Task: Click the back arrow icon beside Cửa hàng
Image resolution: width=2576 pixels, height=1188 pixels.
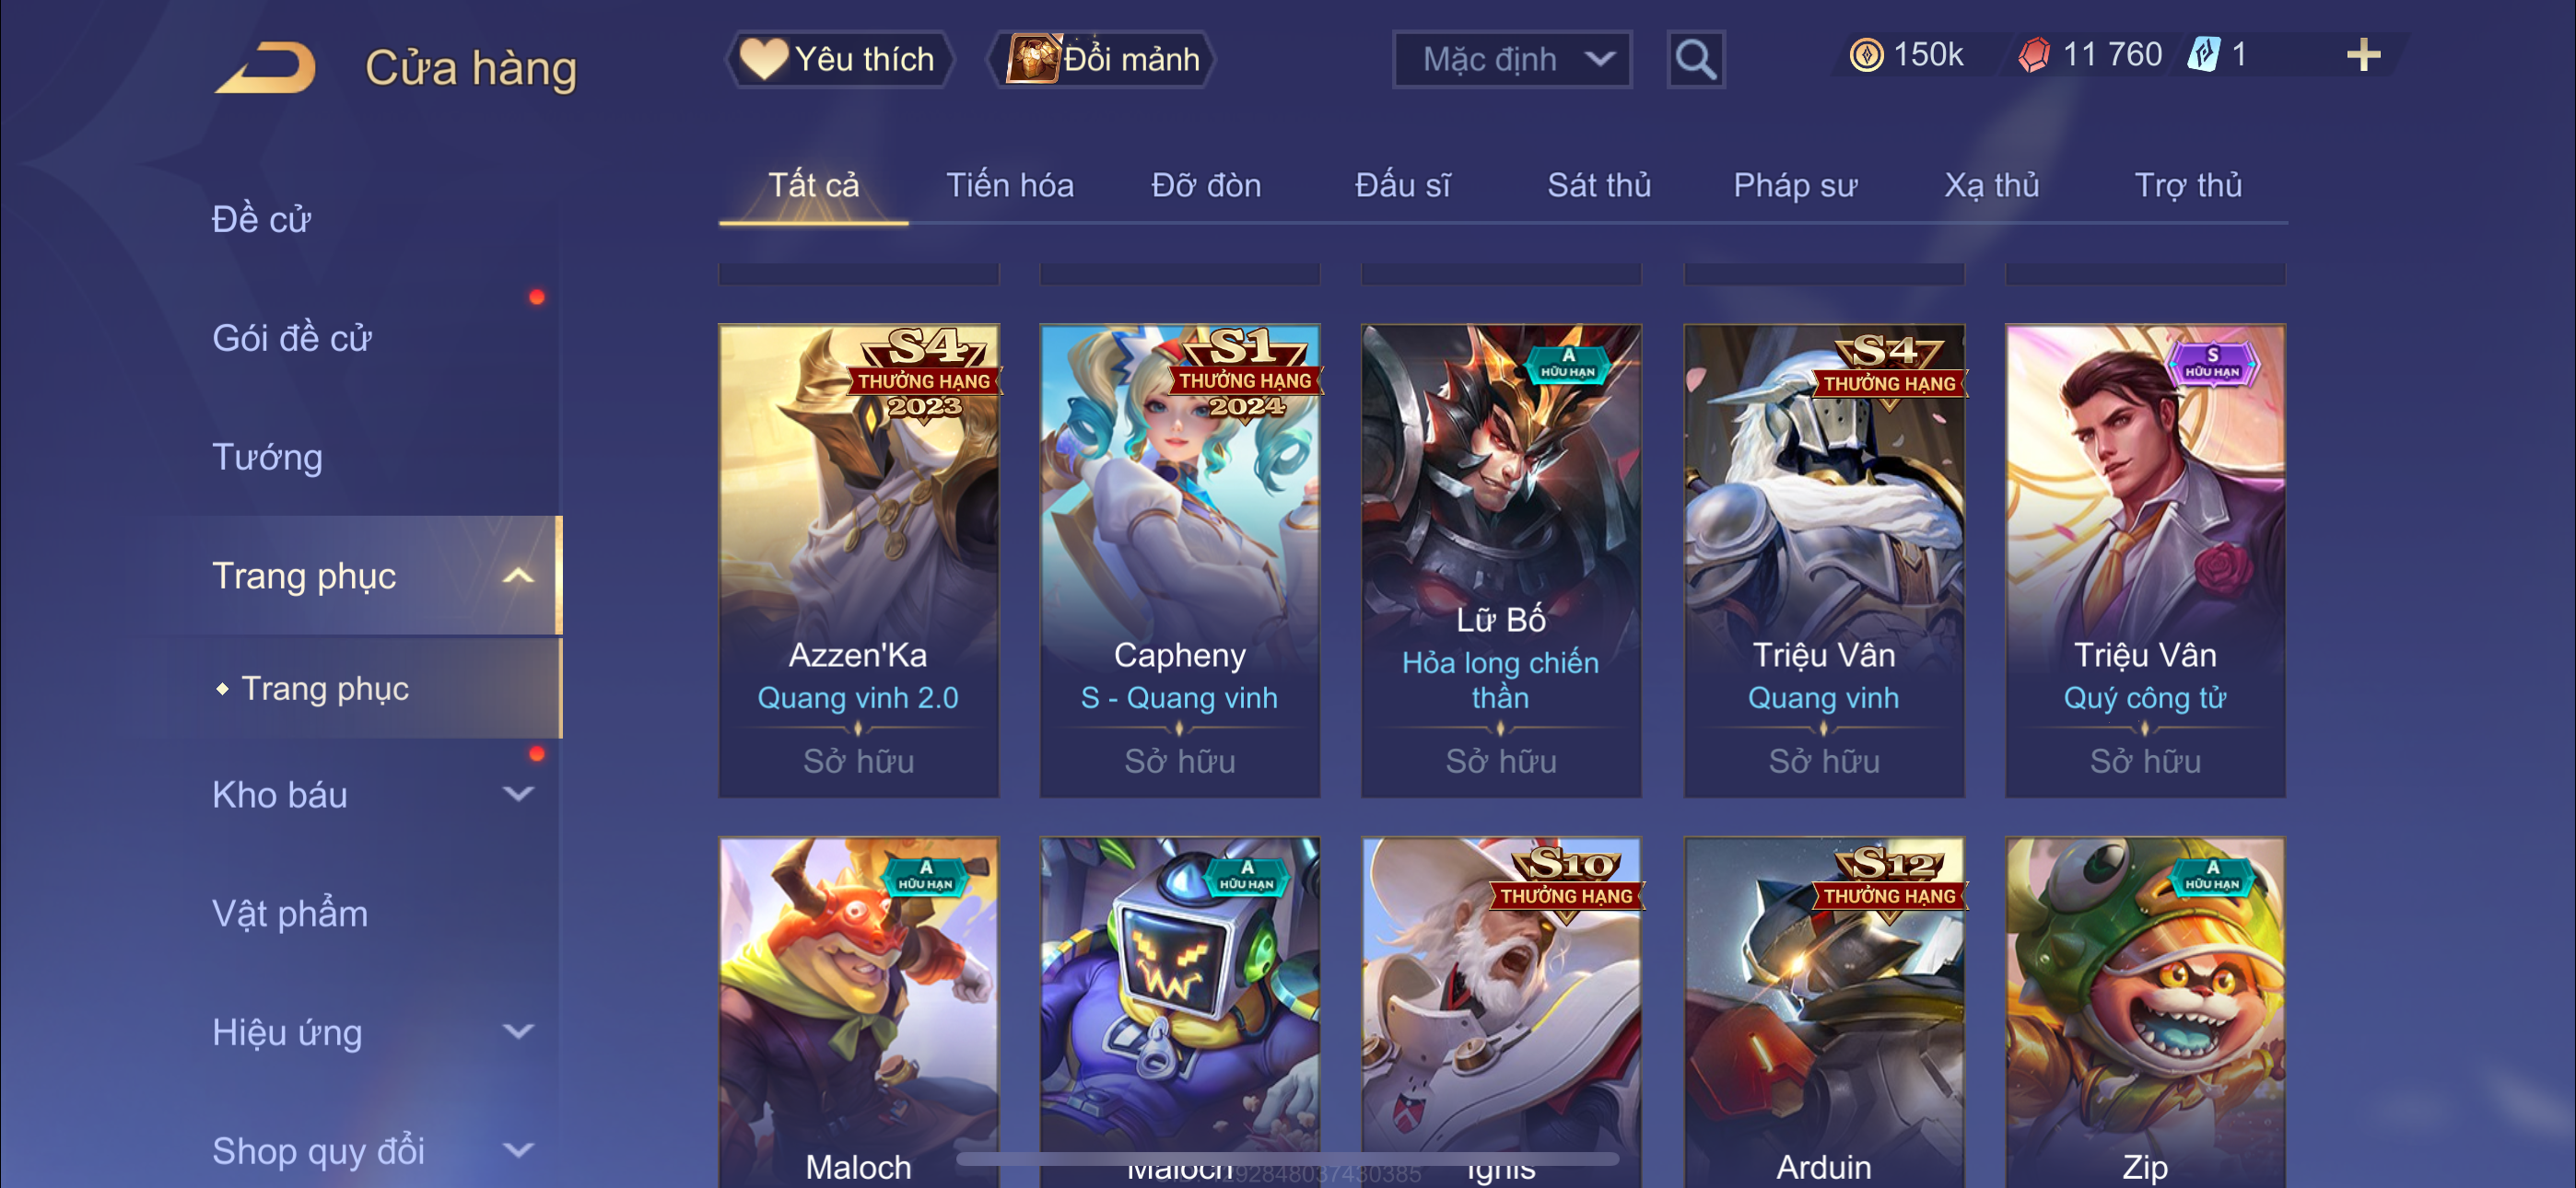Action: [x=266, y=68]
